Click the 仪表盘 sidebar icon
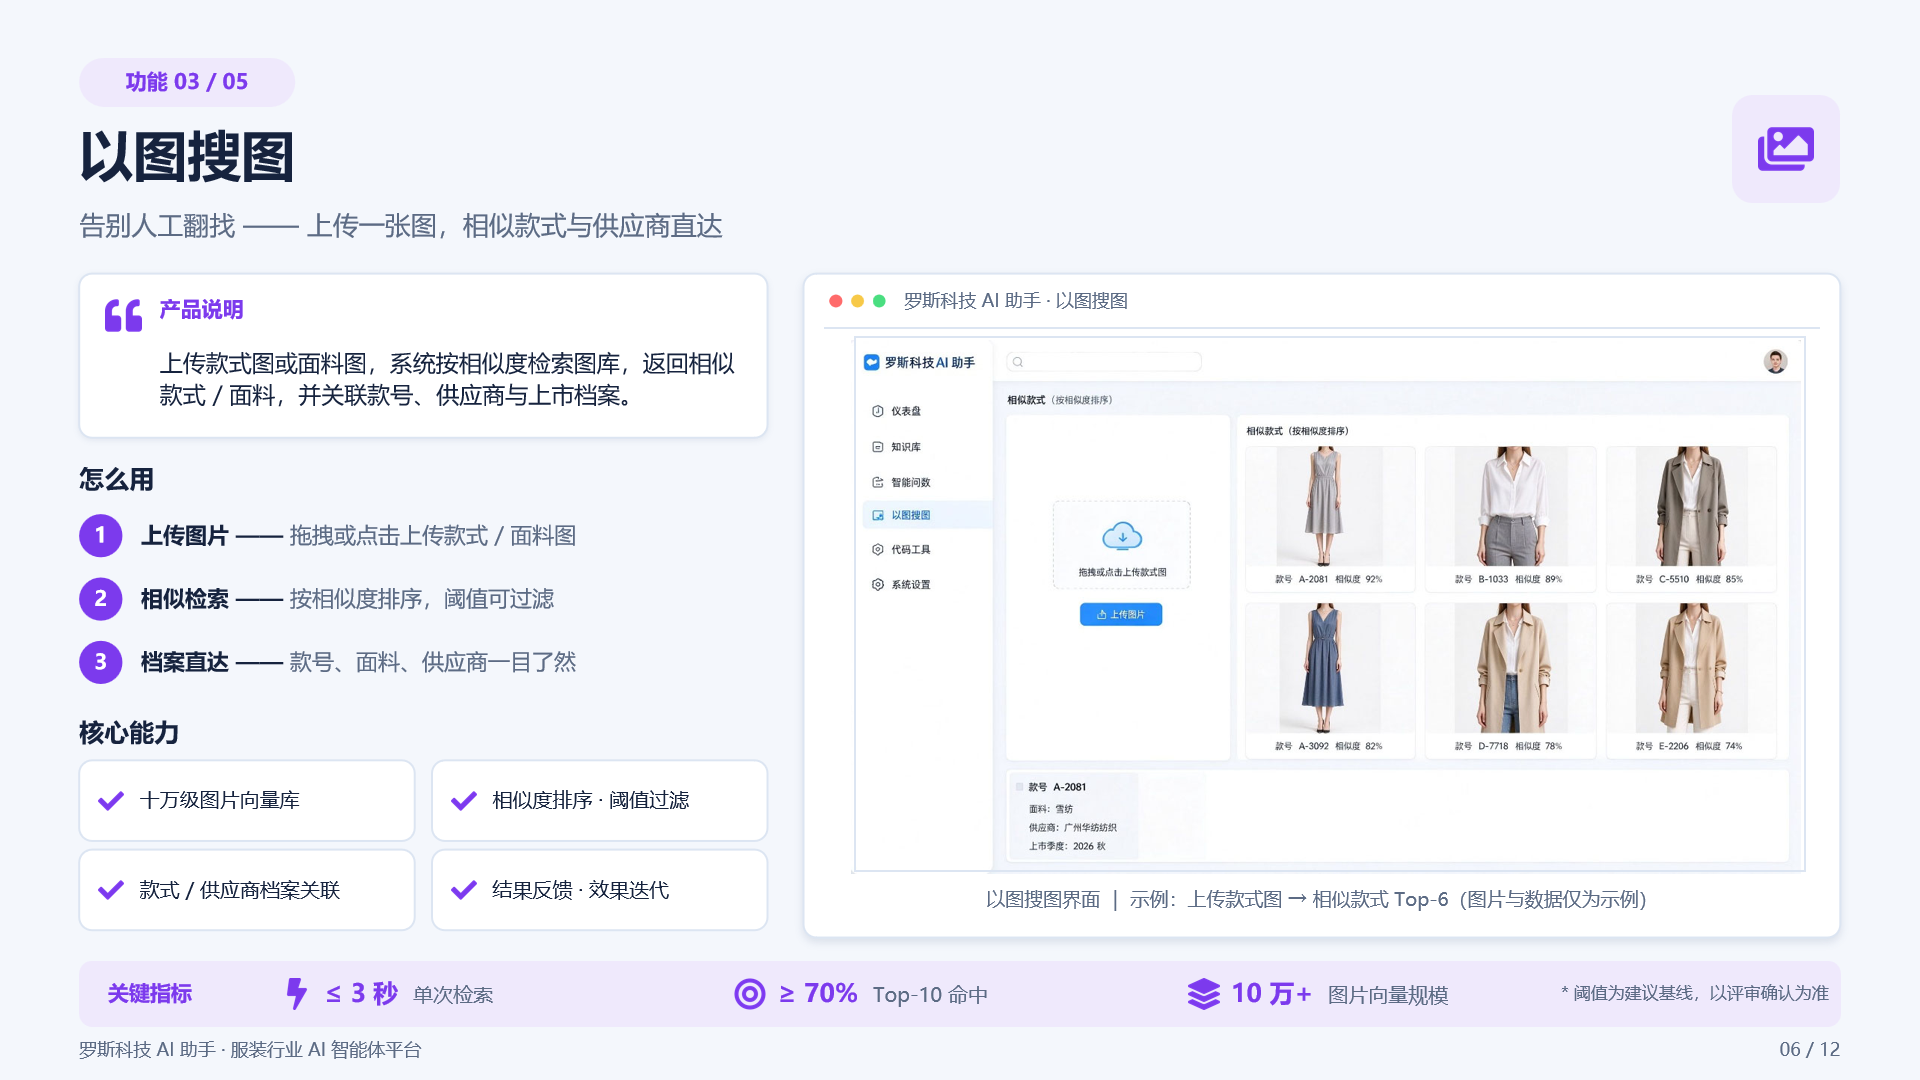This screenshot has width=1920, height=1080. (877, 411)
